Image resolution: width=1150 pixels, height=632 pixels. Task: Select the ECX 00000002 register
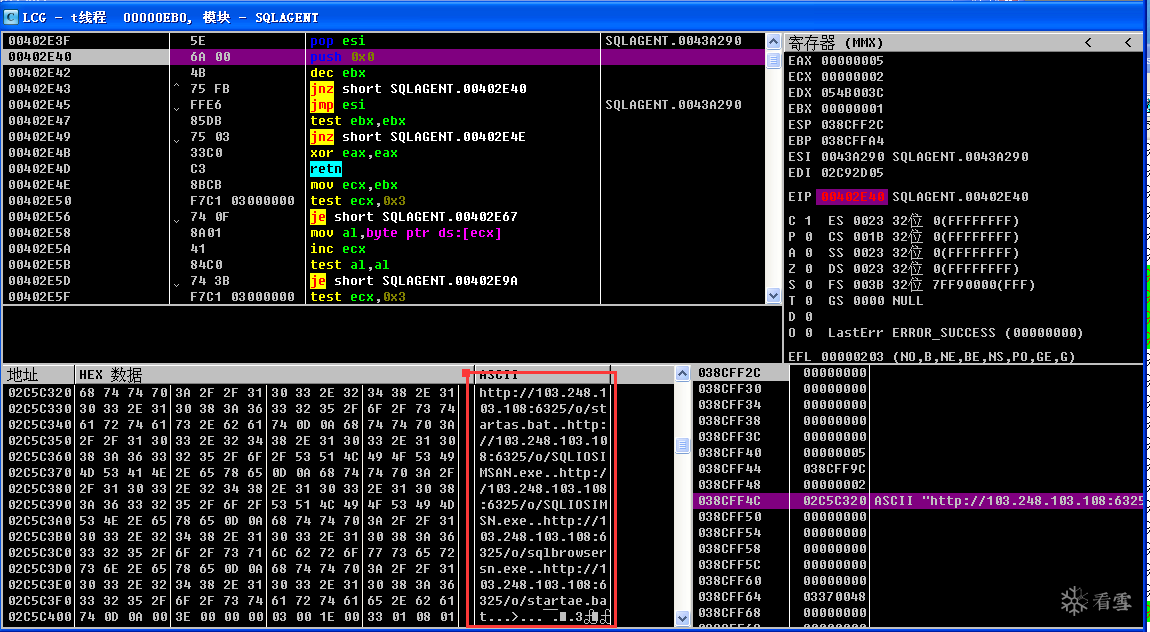(836, 77)
